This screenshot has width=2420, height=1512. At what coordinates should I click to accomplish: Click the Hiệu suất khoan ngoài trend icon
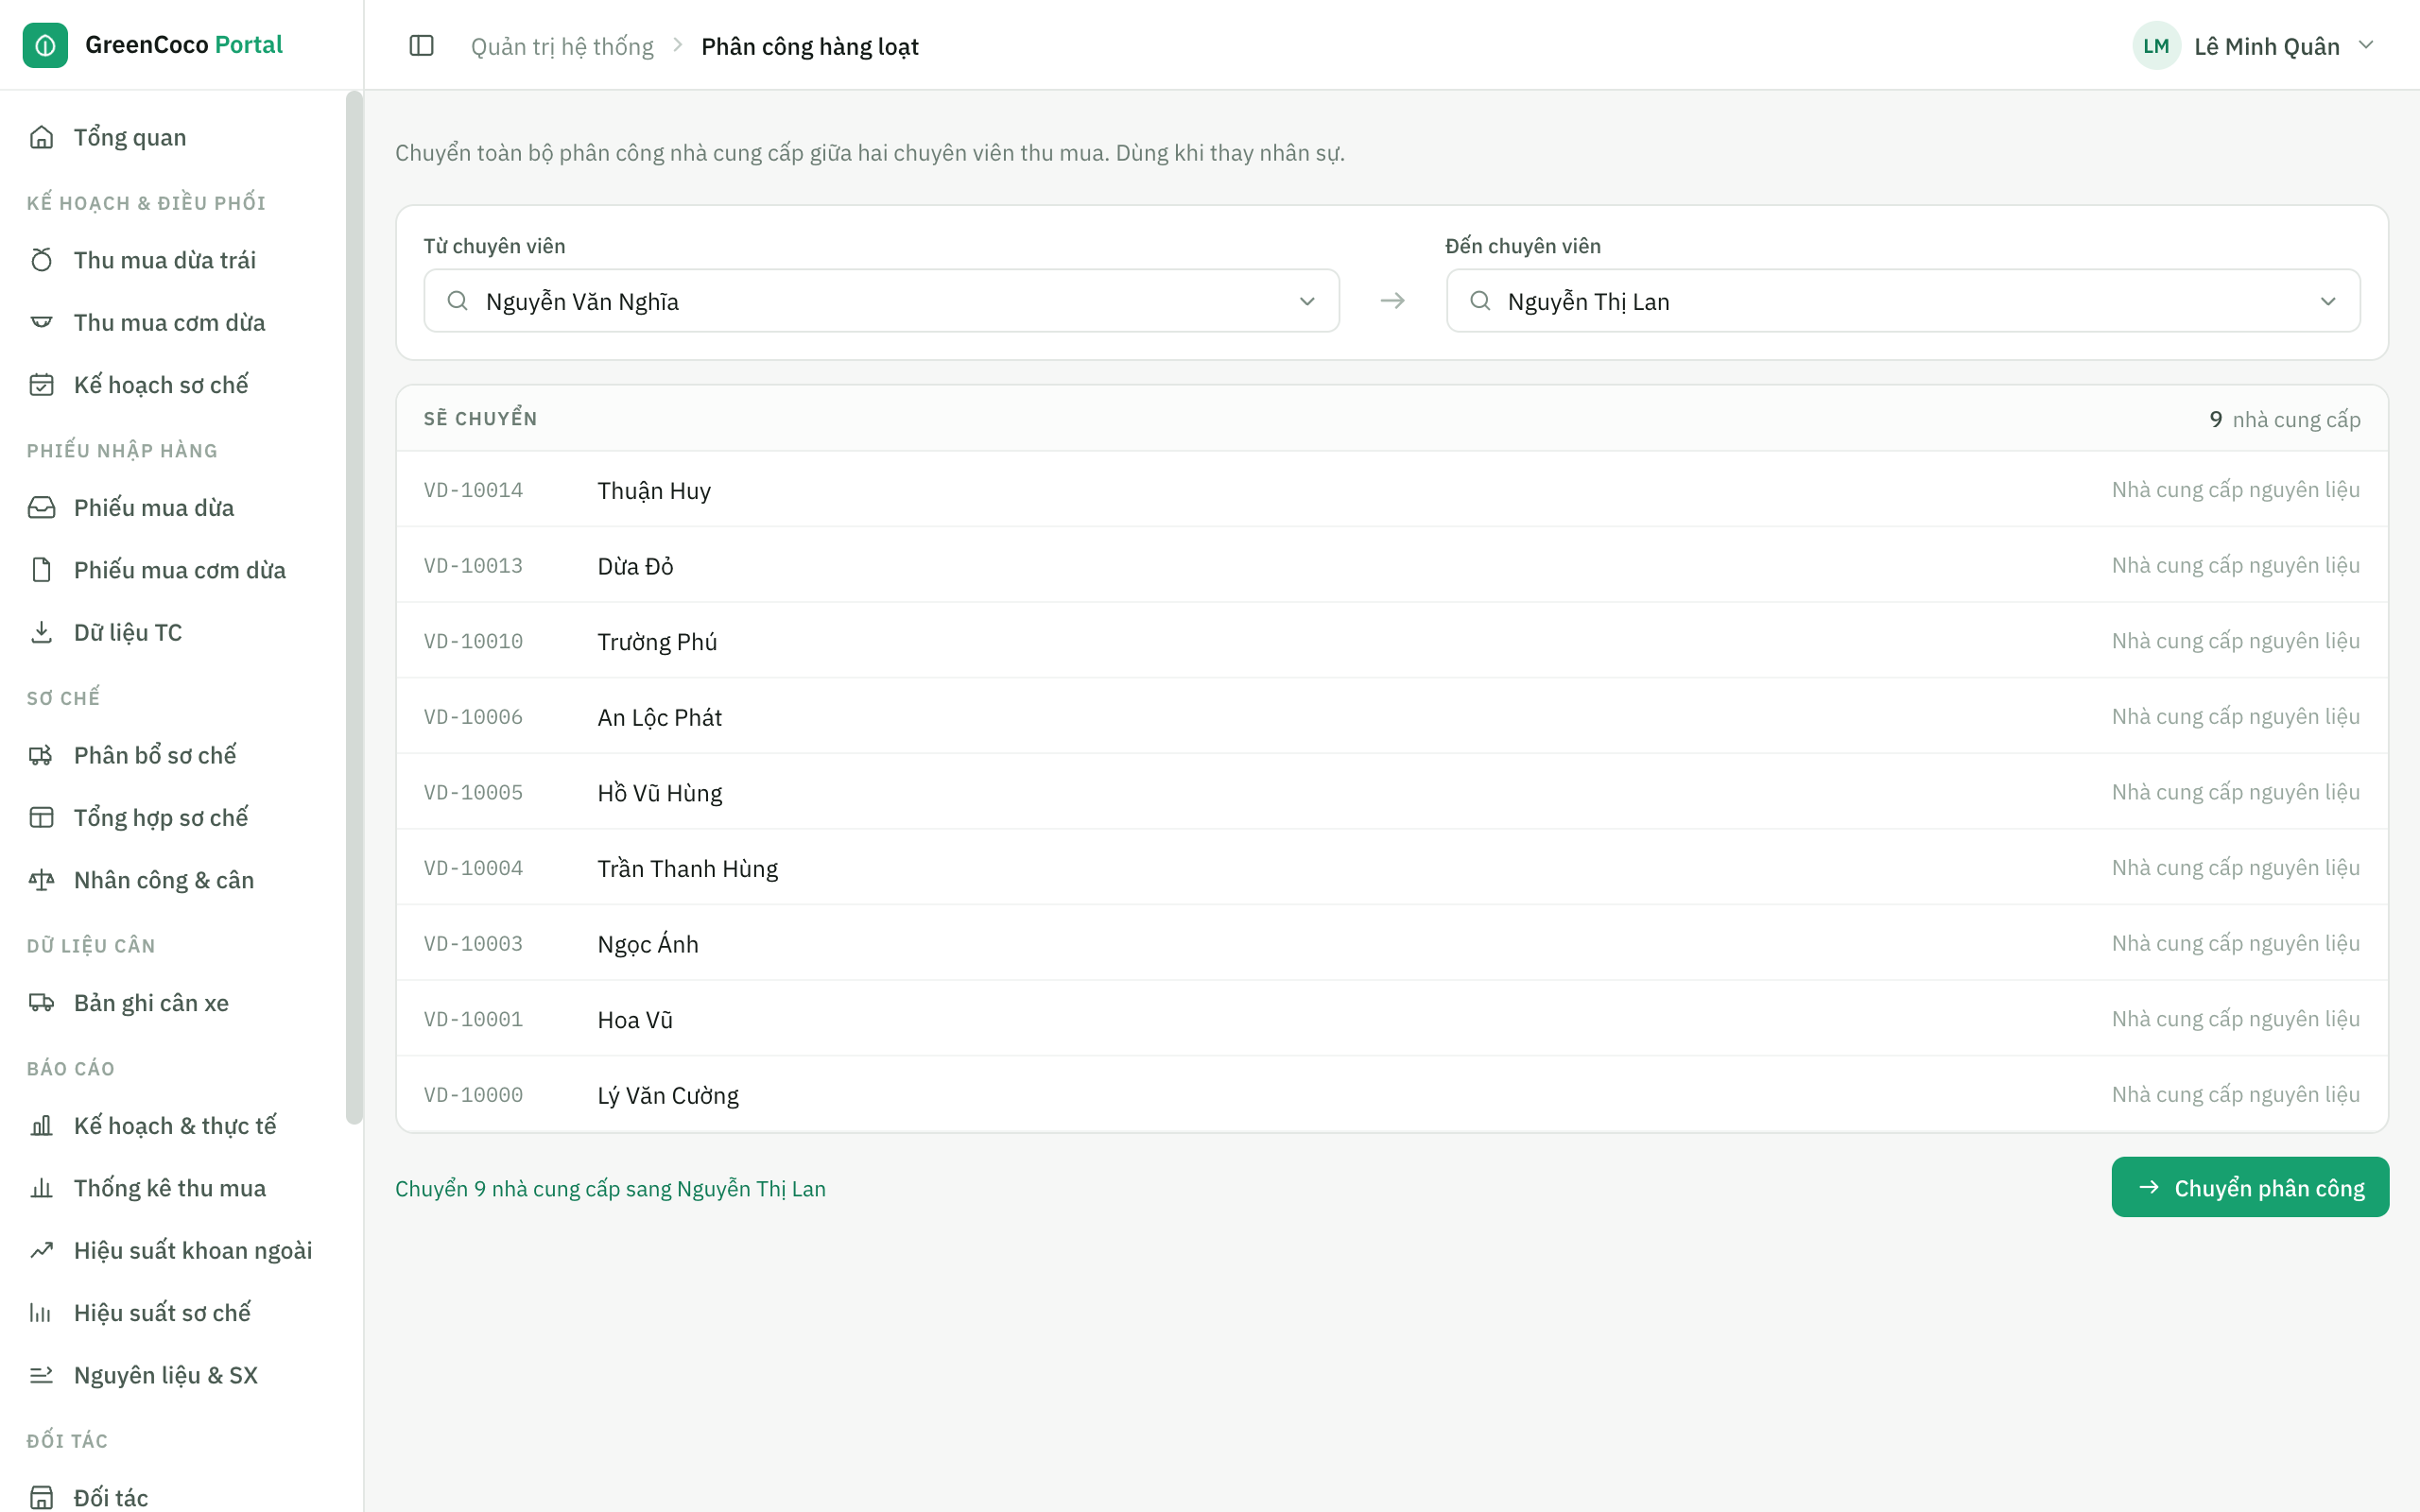(41, 1250)
